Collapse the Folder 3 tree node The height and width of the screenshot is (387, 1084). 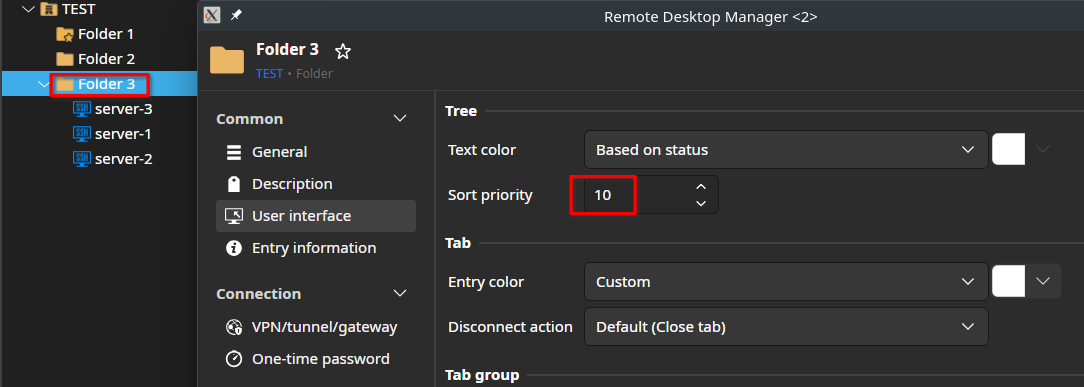coord(45,84)
